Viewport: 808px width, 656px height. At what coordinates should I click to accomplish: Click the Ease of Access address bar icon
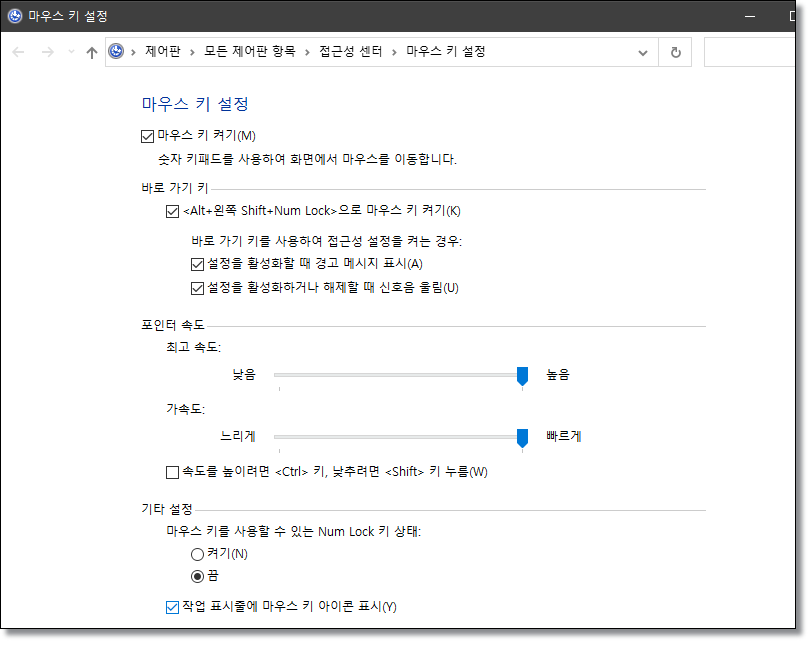coord(116,52)
